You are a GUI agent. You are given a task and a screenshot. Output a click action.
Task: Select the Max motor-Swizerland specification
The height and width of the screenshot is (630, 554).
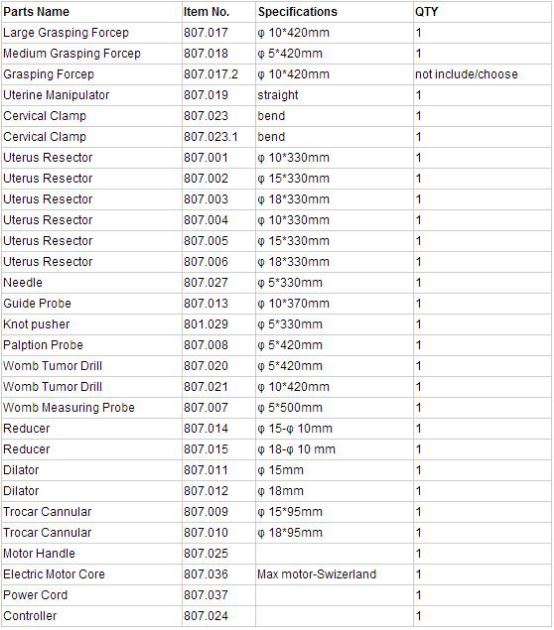click(x=317, y=575)
